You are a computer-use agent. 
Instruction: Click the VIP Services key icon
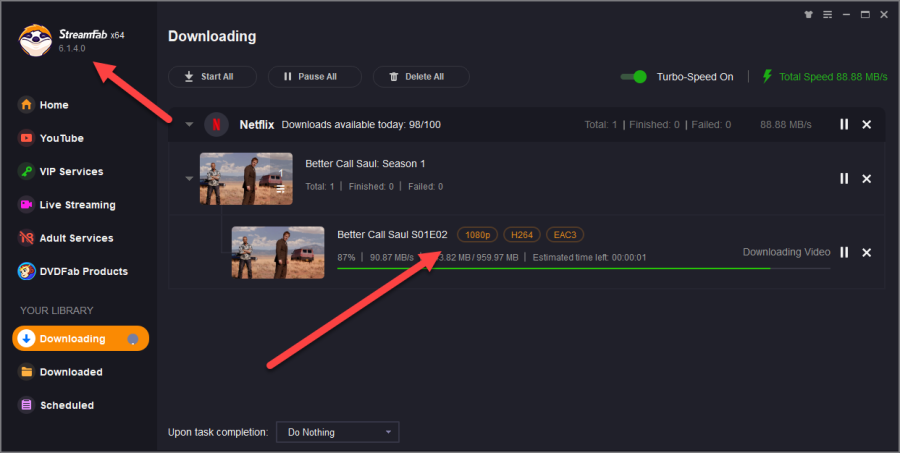(26, 172)
